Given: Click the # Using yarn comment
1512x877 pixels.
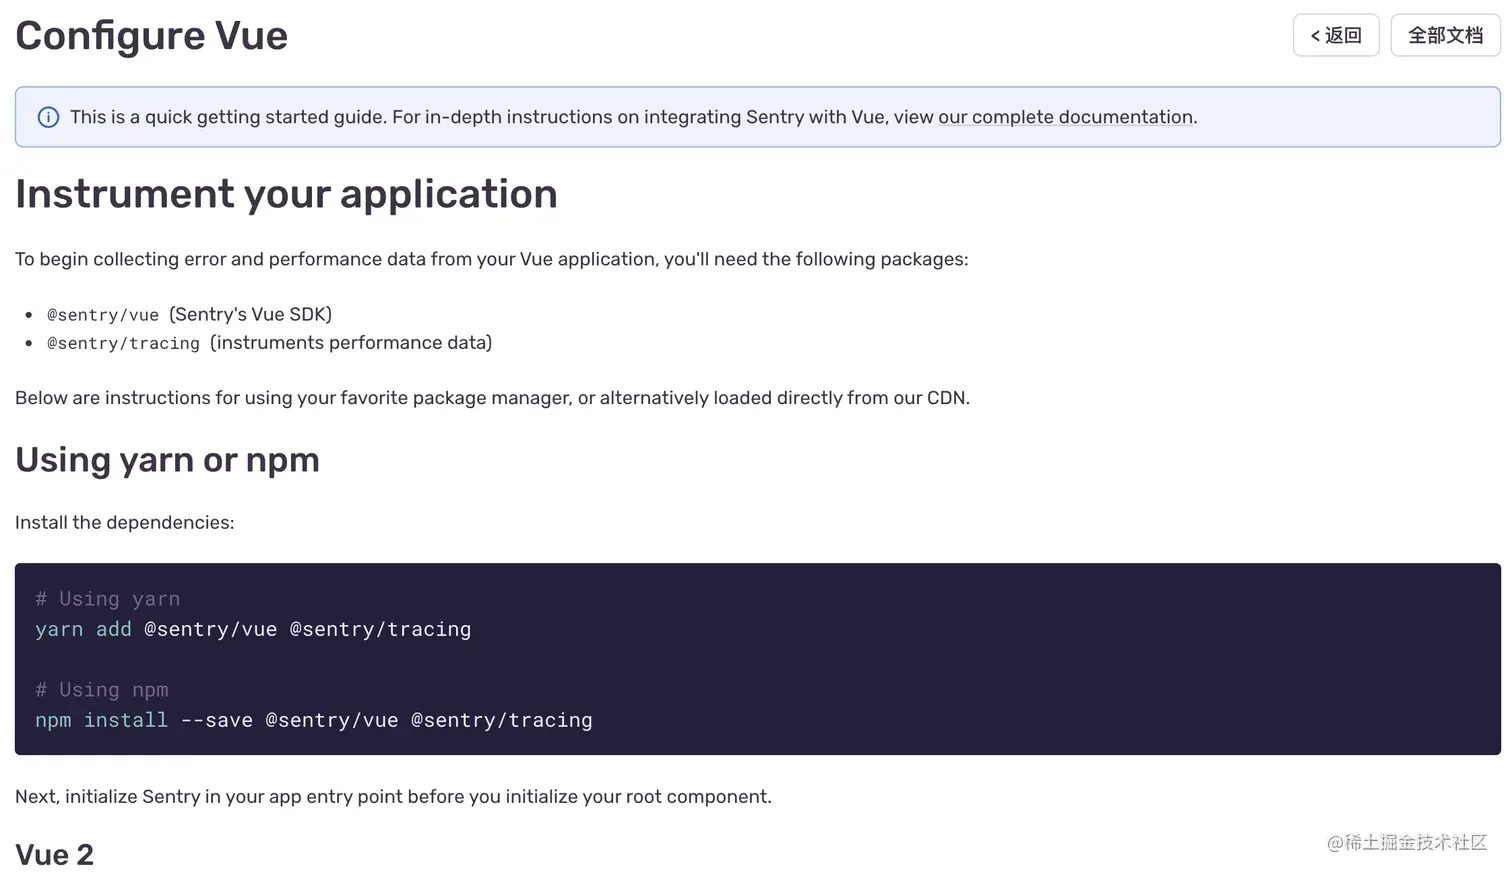Looking at the screenshot, I should [108, 599].
